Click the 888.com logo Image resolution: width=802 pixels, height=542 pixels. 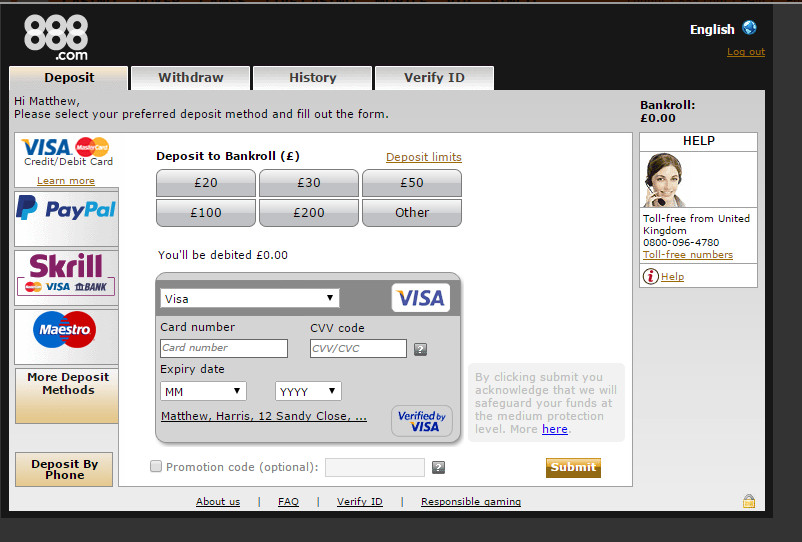(56, 37)
